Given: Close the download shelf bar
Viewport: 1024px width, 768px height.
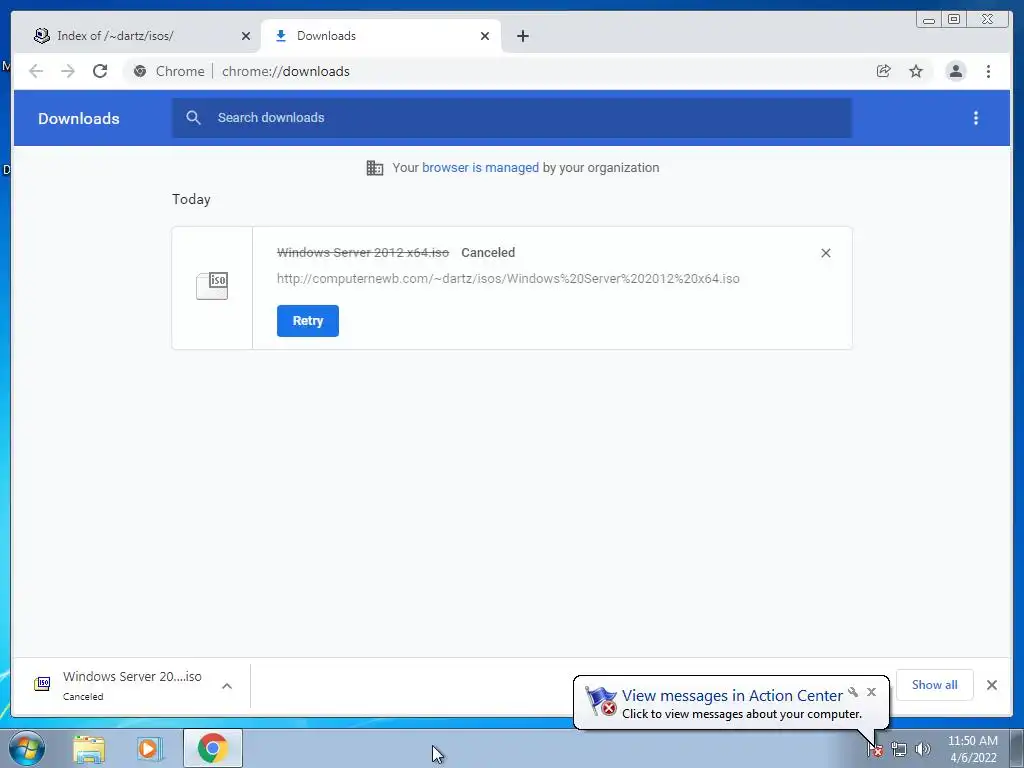Looking at the screenshot, I should pyautogui.click(x=991, y=685).
